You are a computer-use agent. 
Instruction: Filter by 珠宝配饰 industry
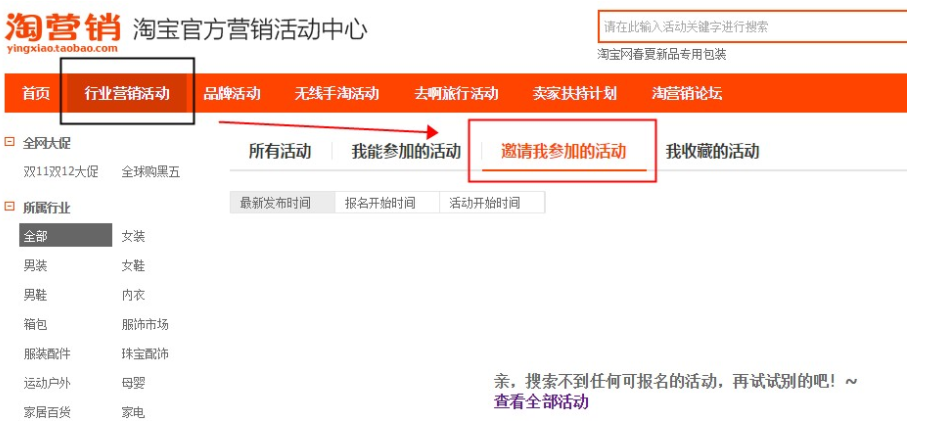(145, 354)
